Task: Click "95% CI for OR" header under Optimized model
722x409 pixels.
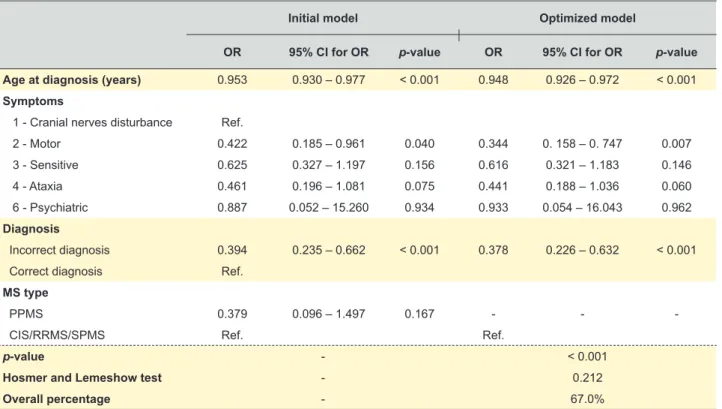Action: 582,52
